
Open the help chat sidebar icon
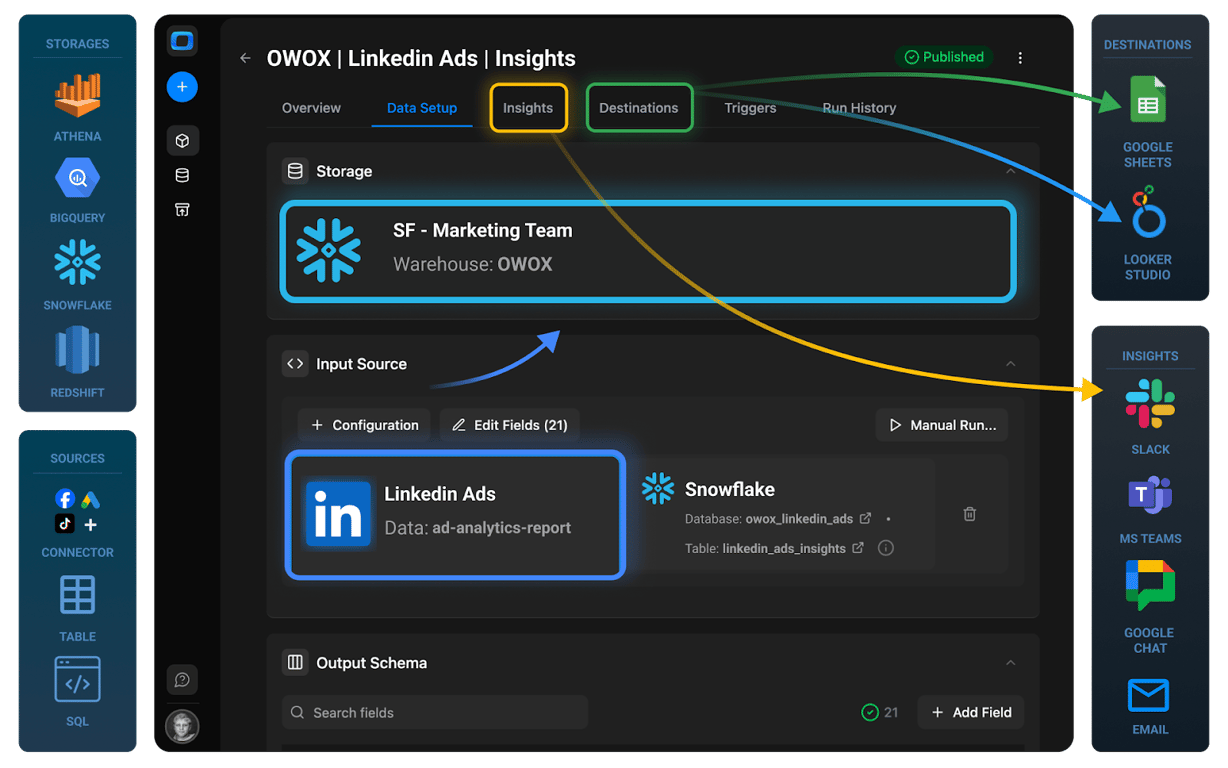click(x=182, y=680)
